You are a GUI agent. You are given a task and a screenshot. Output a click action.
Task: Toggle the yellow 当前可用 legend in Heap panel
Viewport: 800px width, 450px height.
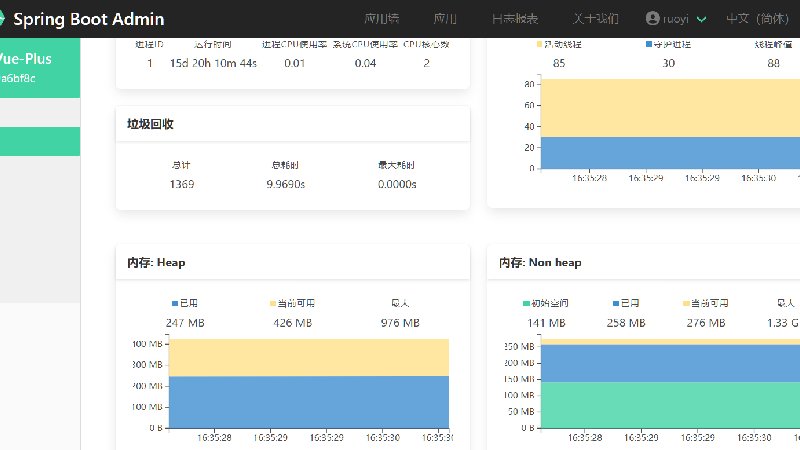272,303
